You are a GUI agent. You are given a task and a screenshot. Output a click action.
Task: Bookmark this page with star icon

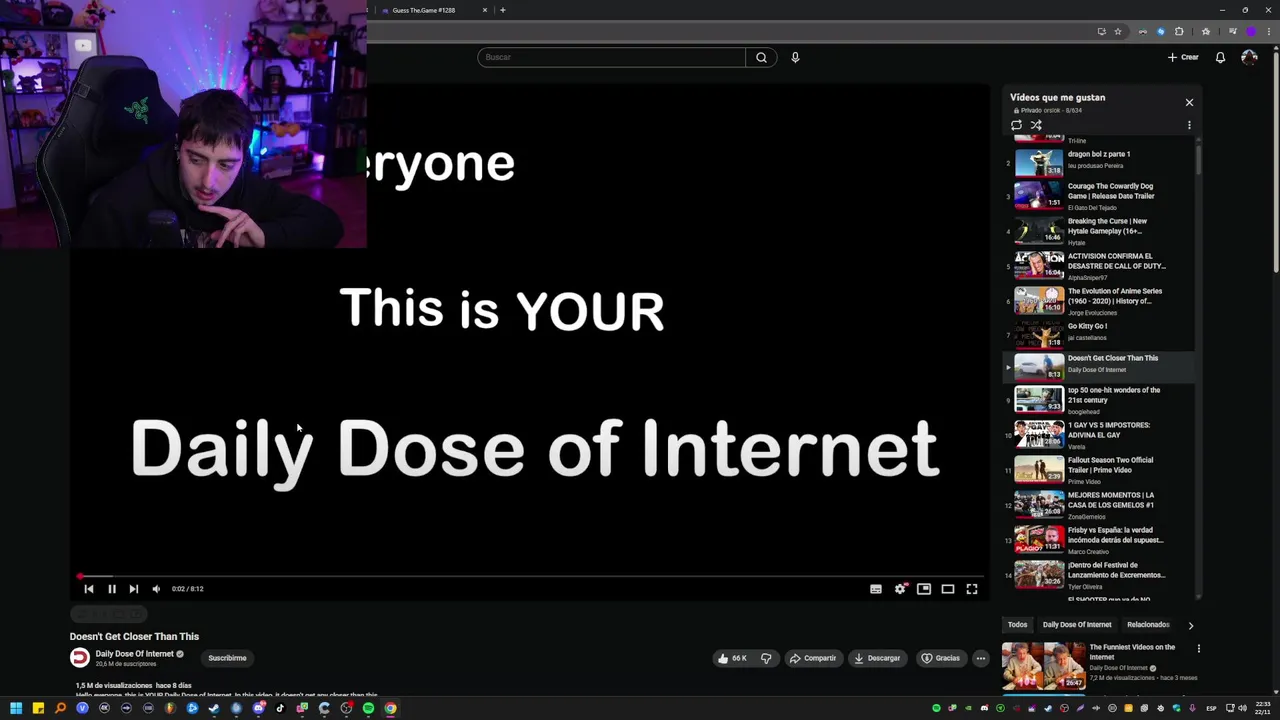[1118, 31]
